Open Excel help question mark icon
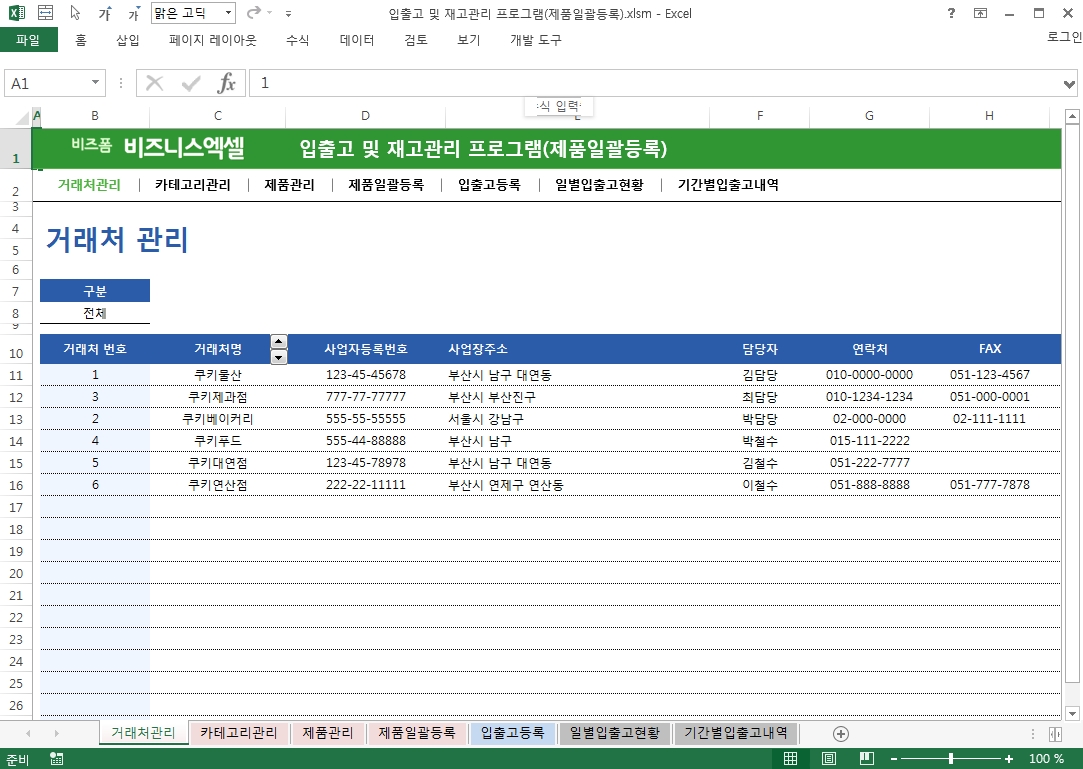Image resolution: width=1083 pixels, height=769 pixels. [x=950, y=14]
